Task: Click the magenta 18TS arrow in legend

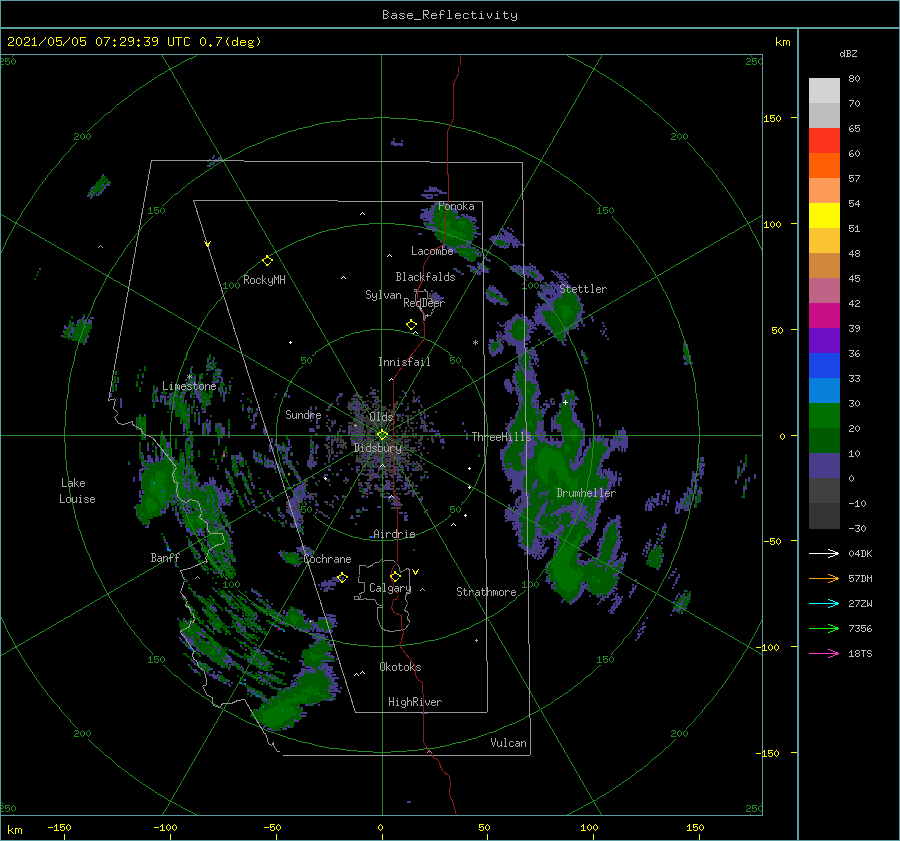Action: pos(824,653)
